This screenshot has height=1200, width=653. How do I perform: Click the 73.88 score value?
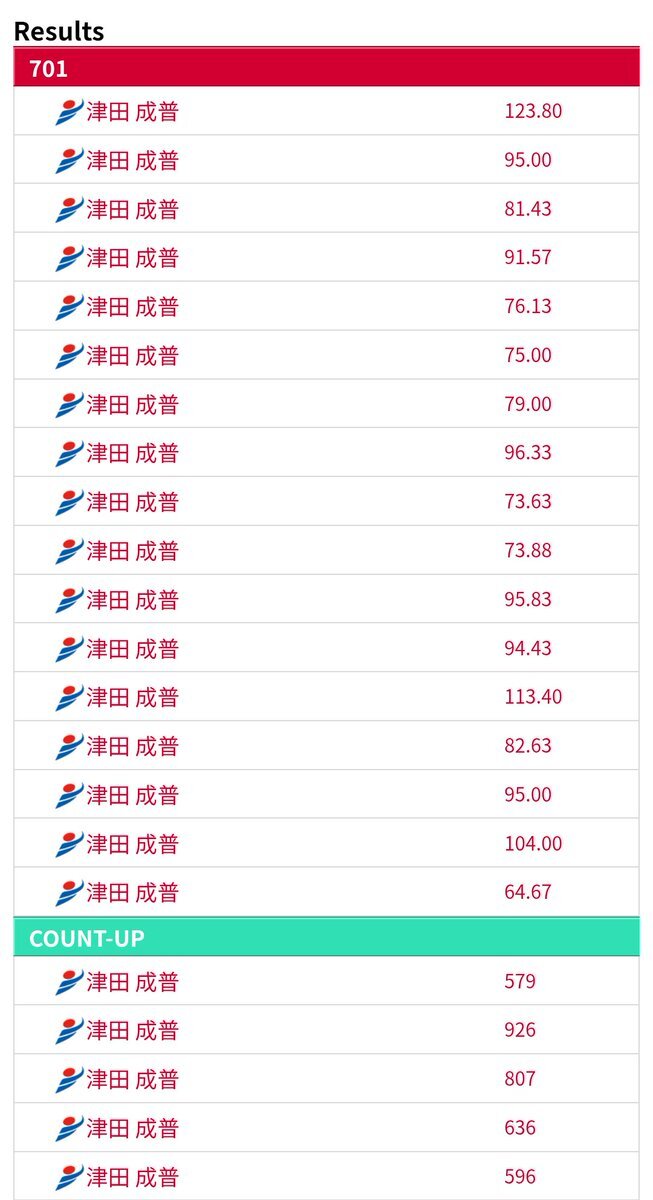tap(528, 551)
